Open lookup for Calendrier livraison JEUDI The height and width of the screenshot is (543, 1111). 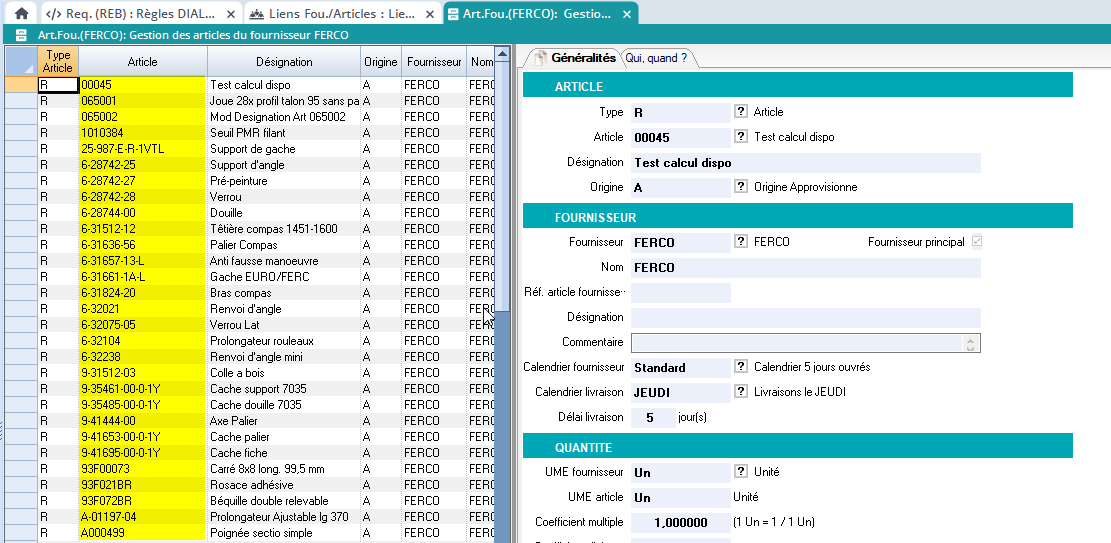(741, 392)
